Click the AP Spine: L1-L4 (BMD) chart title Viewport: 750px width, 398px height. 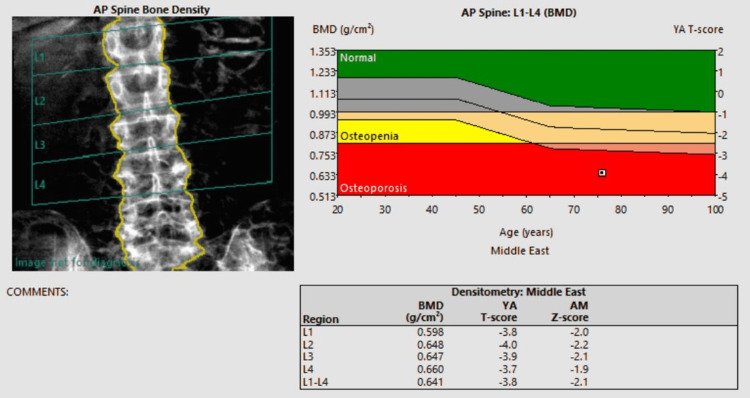point(518,13)
